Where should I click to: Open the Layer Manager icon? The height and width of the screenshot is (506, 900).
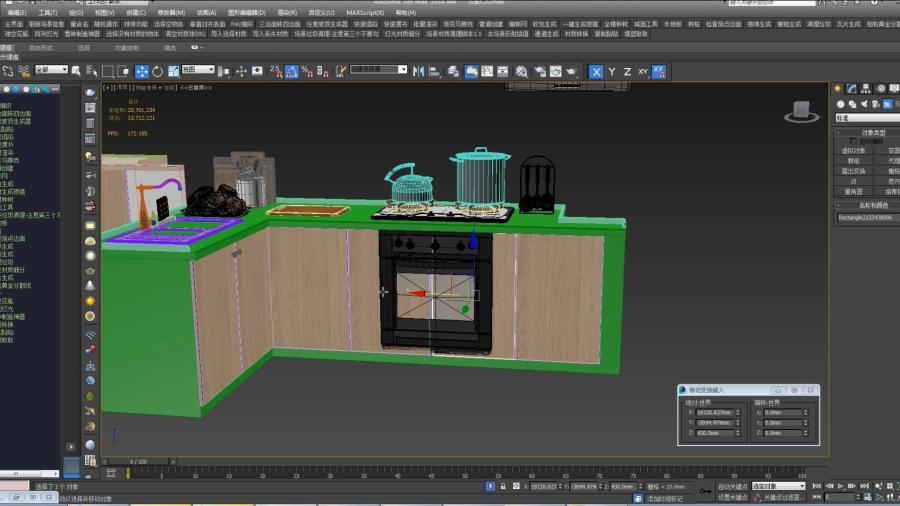point(453,72)
